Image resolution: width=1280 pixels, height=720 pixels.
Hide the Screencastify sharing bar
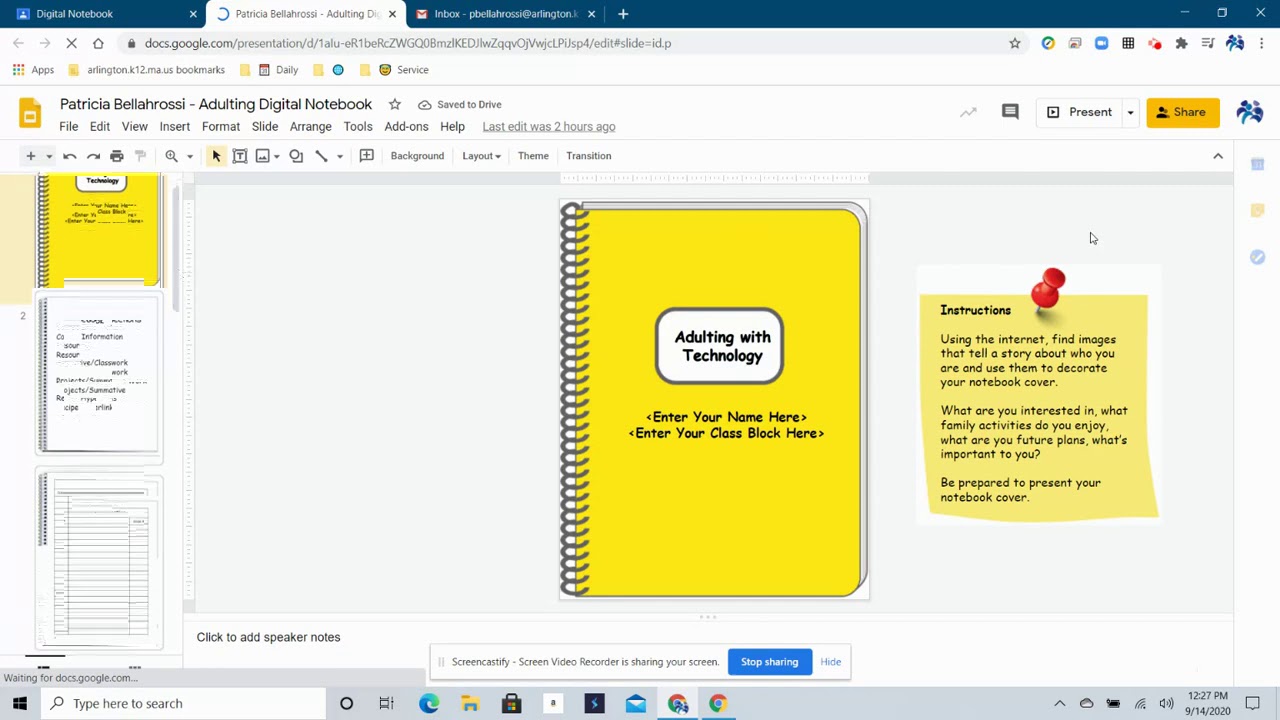click(x=830, y=662)
